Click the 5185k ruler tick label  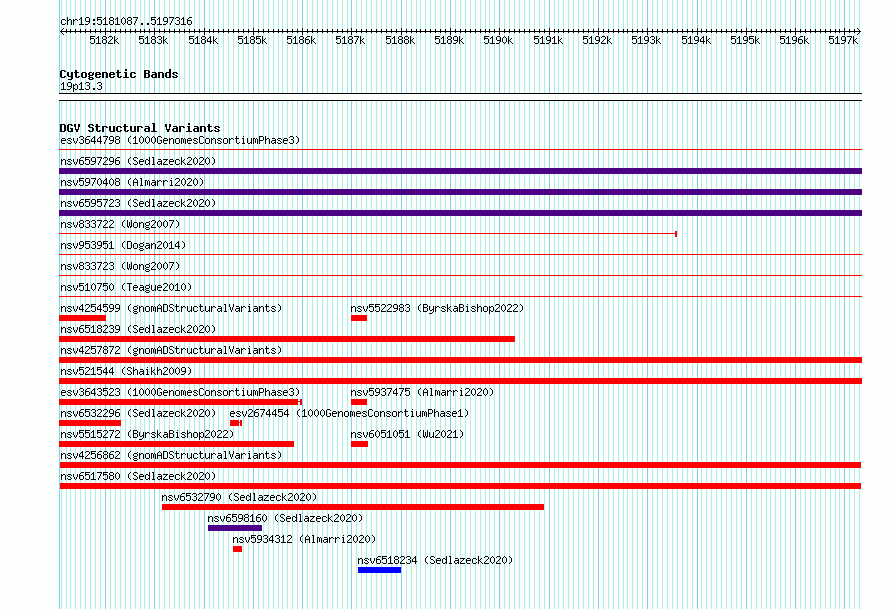tap(252, 40)
